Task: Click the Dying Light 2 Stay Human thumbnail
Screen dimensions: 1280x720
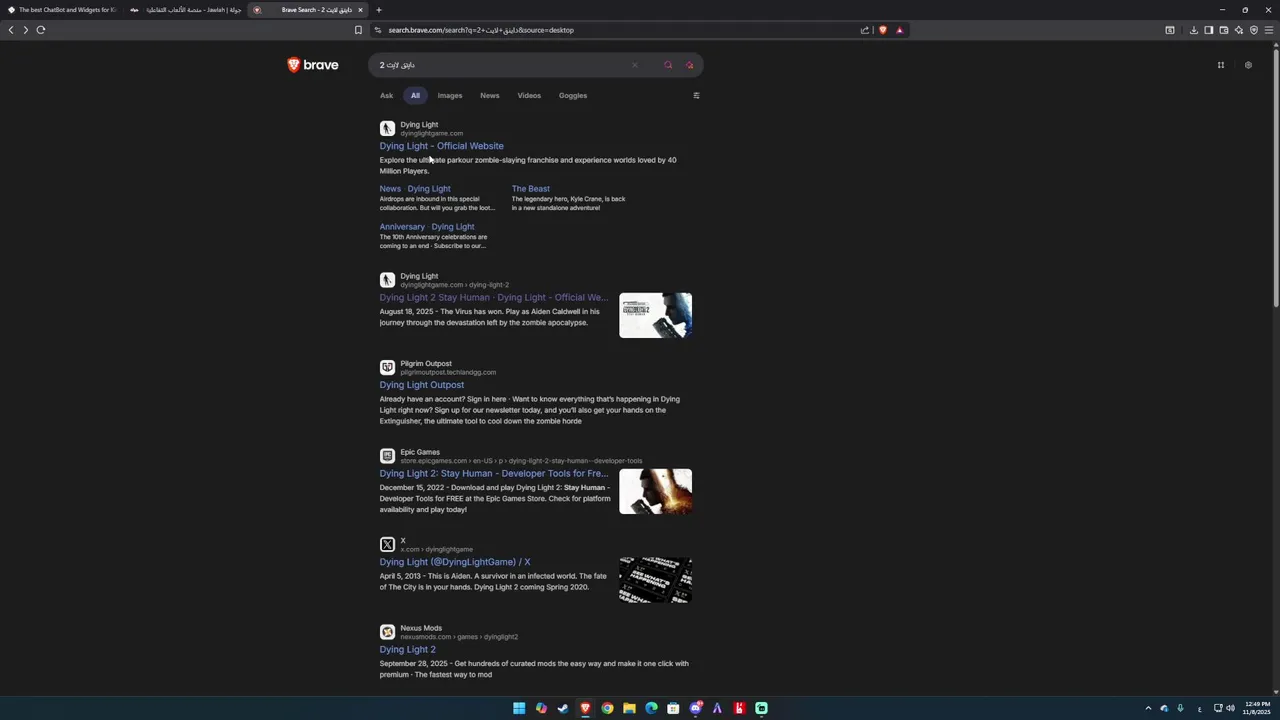Action: pyautogui.click(x=655, y=315)
